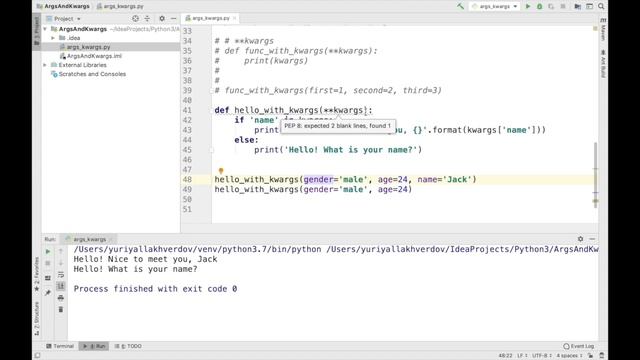The width and height of the screenshot is (640, 360).
Task: Open the Maven tool window stripe
Action: [603, 29]
